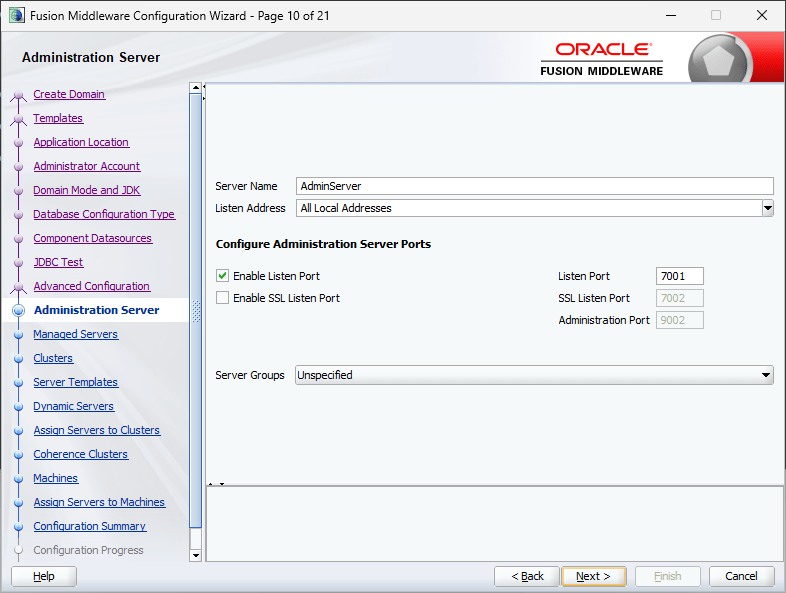The width and height of the screenshot is (786, 593).
Task: Edit the Listen Port field 7001
Action: pos(679,276)
